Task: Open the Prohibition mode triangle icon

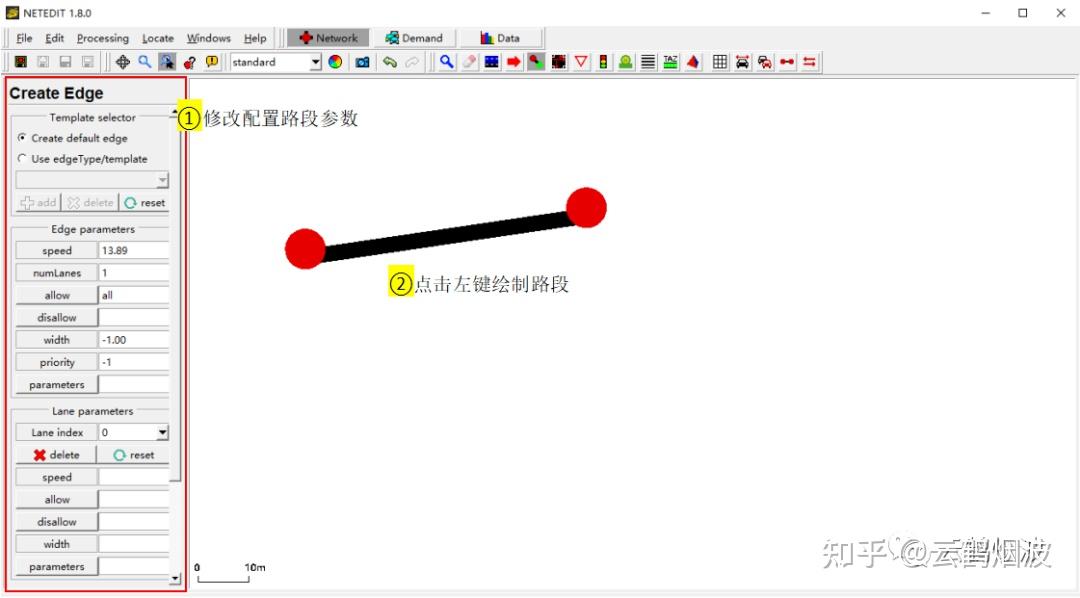Action: click(580, 62)
